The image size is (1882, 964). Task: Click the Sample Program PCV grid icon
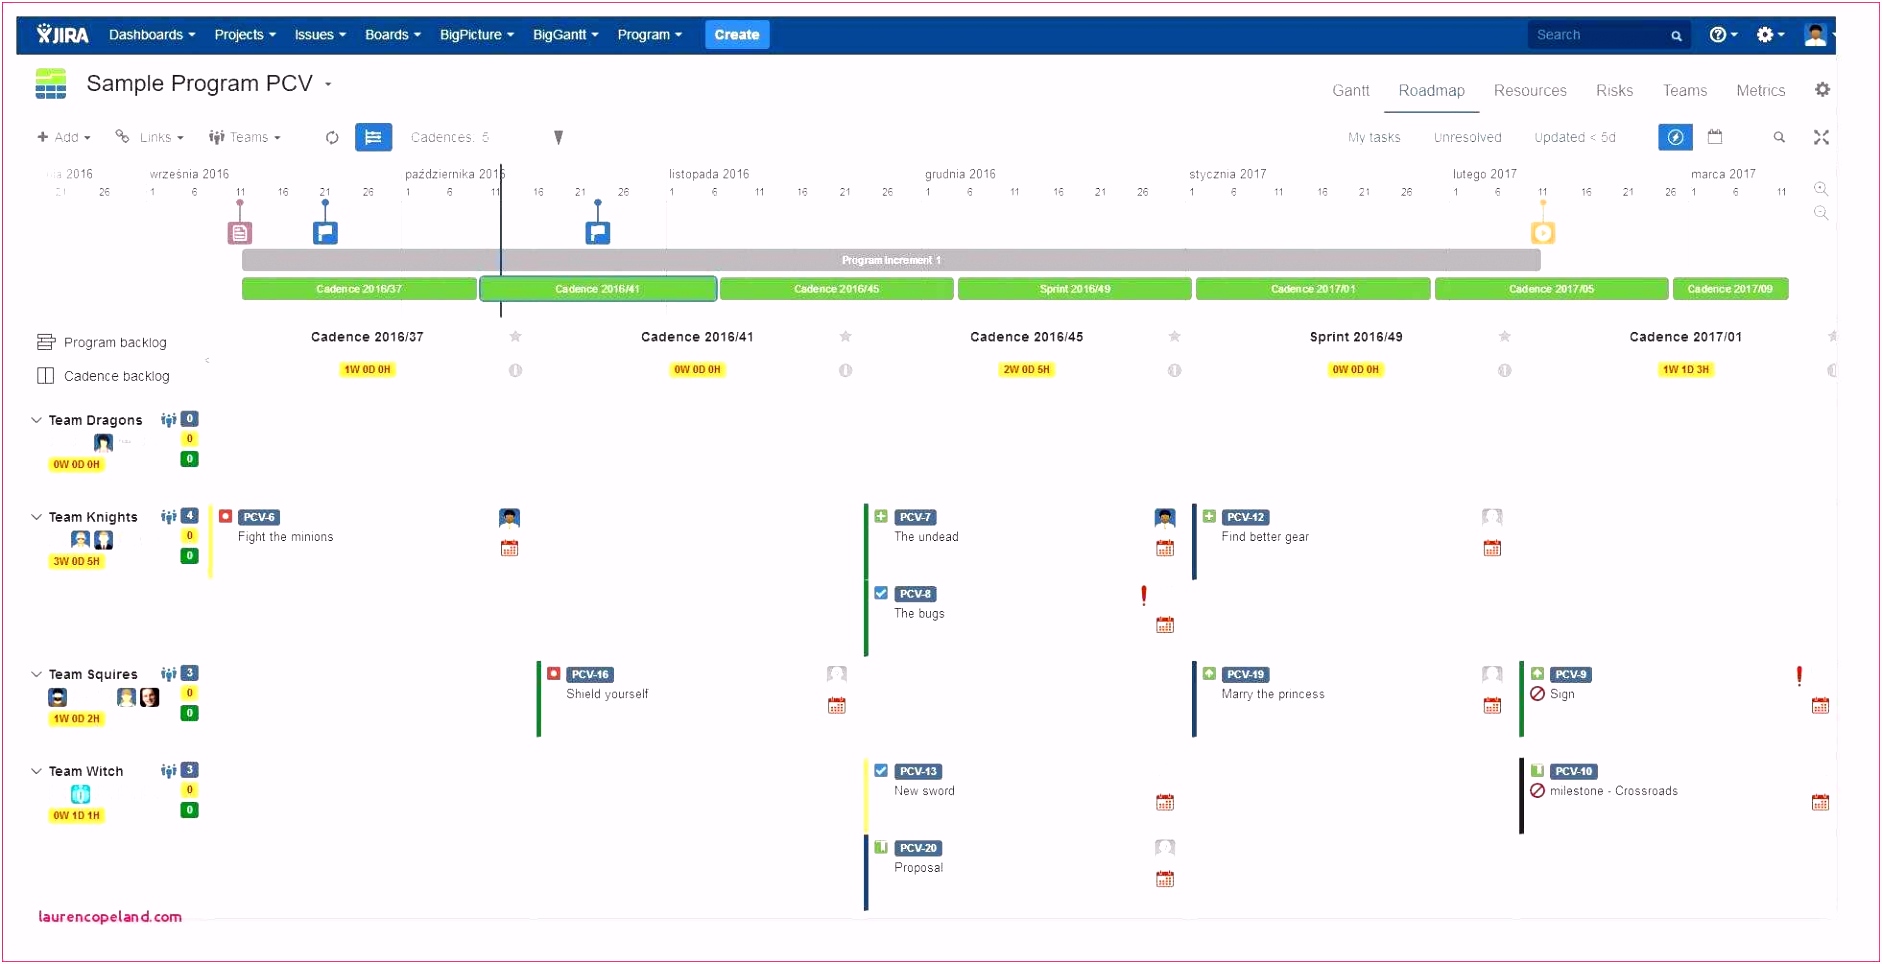[50, 84]
